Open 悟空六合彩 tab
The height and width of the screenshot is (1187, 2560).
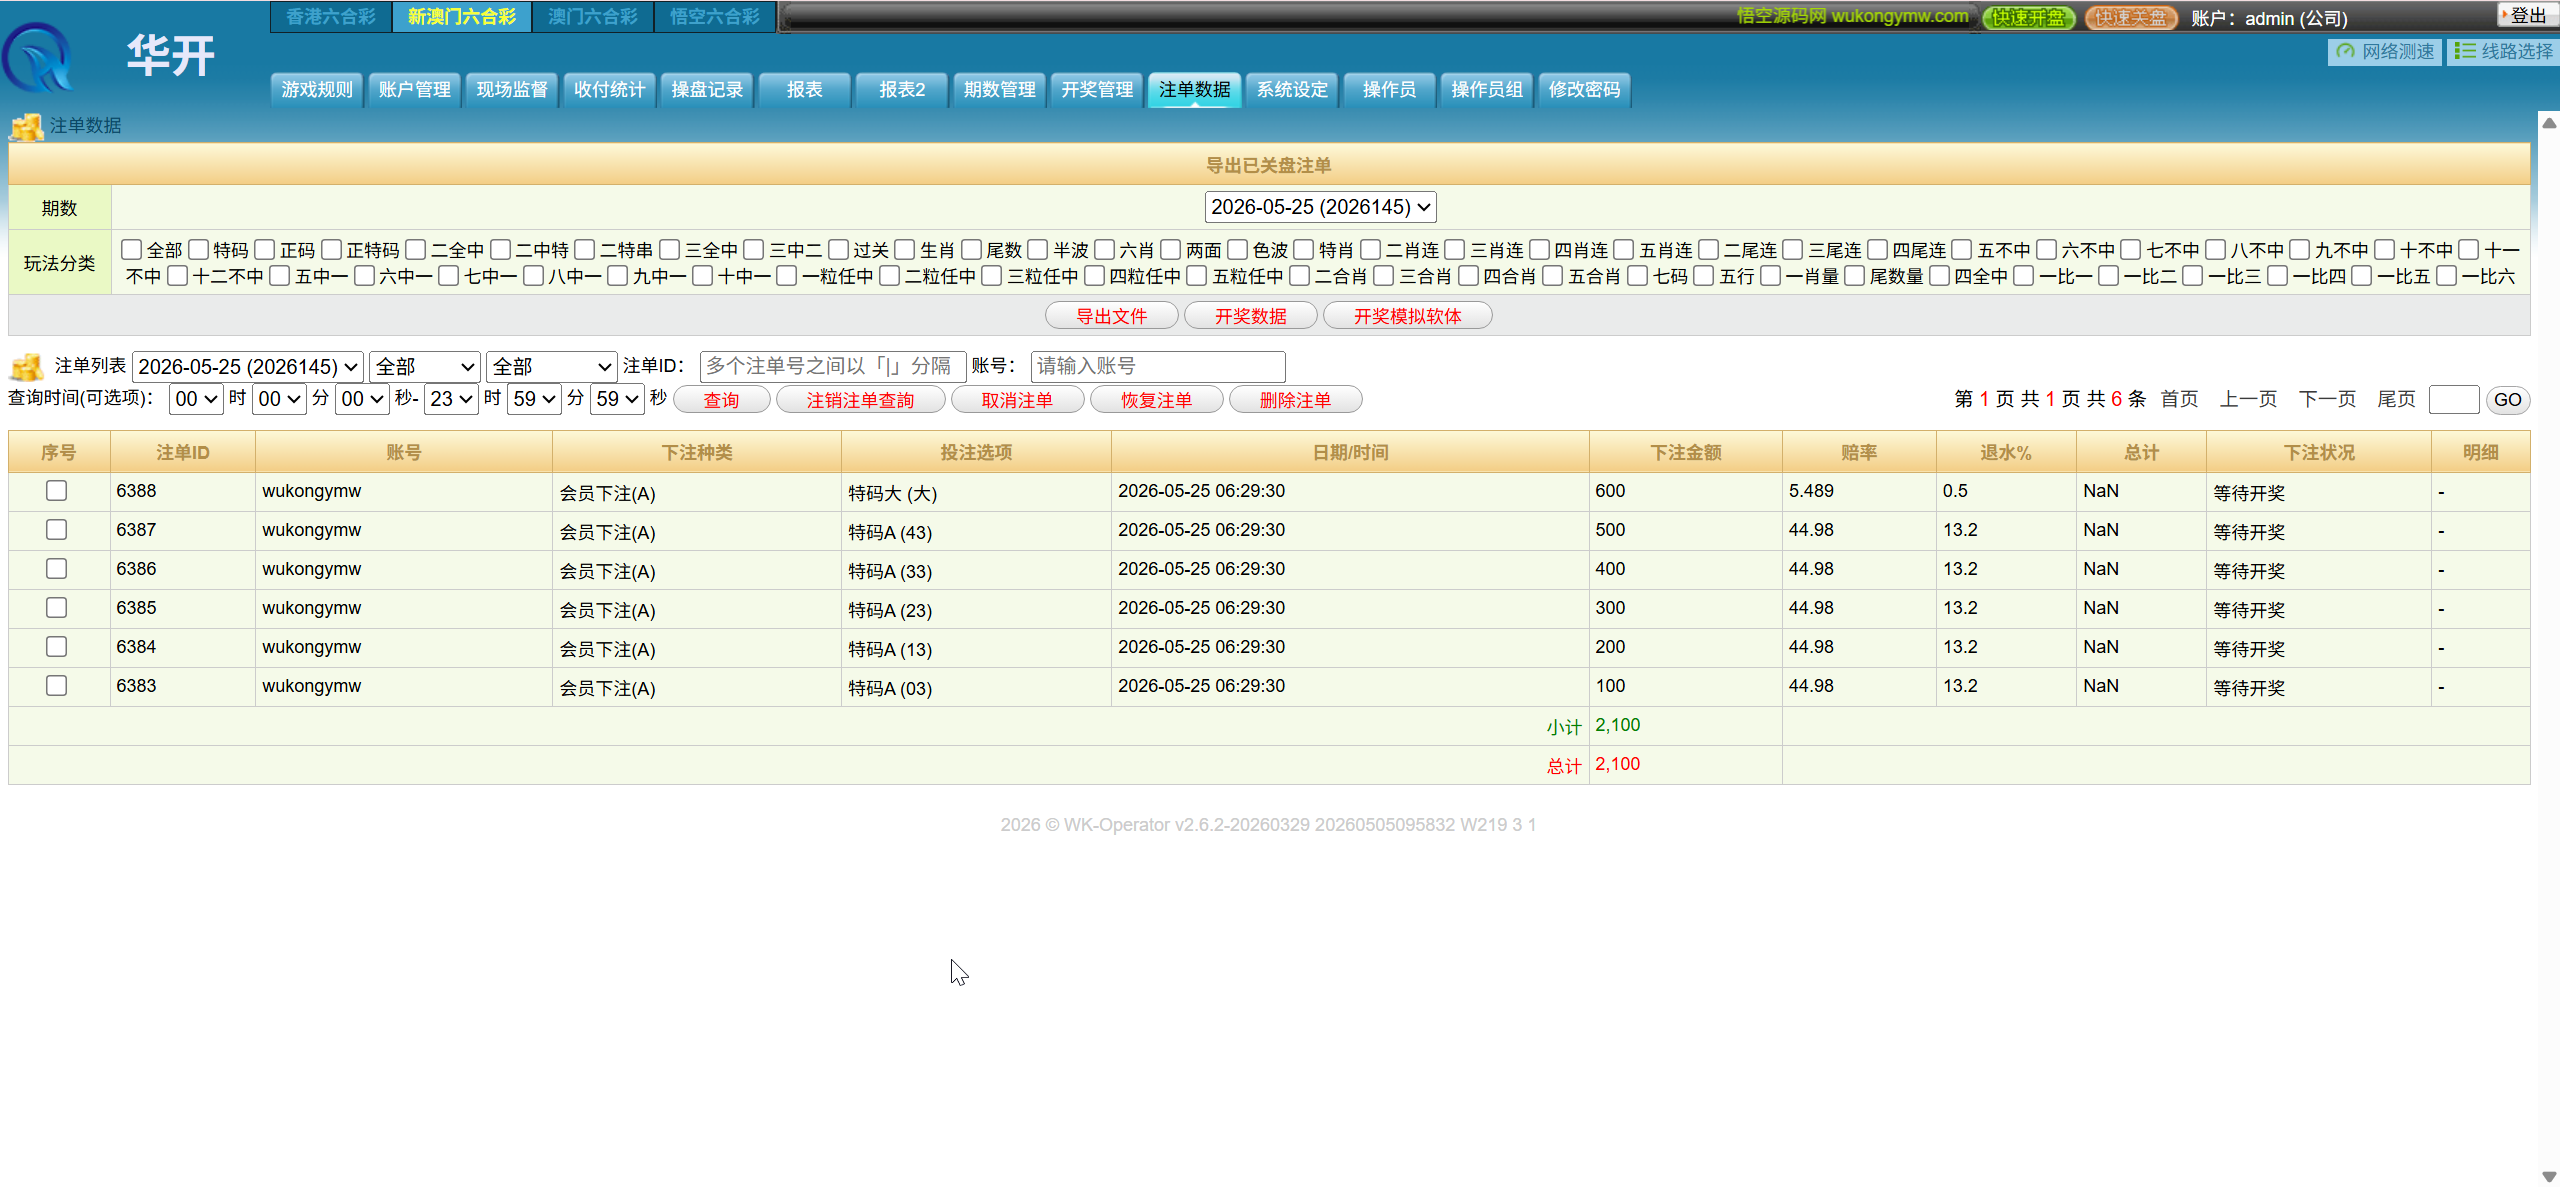(715, 17)
